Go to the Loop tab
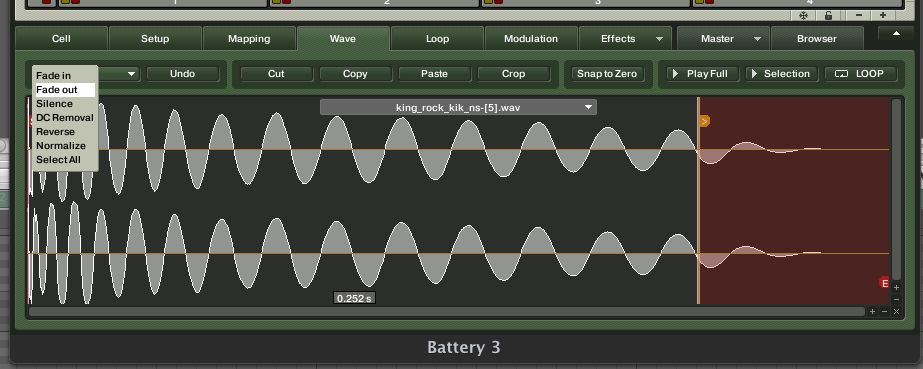The image size is (923, 369). coord(437,39)
